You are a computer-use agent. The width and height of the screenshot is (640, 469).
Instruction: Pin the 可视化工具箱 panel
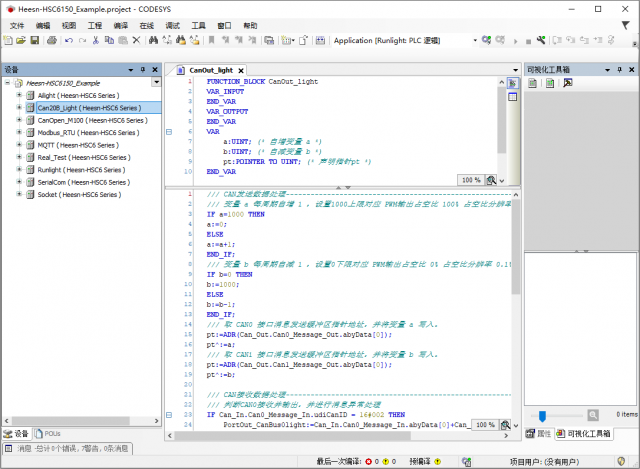pos(617,69)
